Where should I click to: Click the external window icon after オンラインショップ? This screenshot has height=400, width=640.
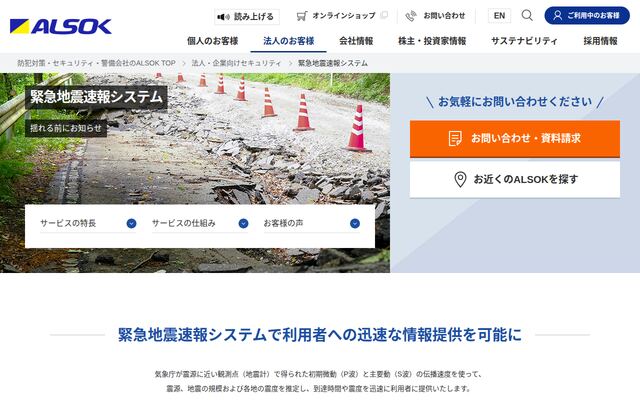384,16
